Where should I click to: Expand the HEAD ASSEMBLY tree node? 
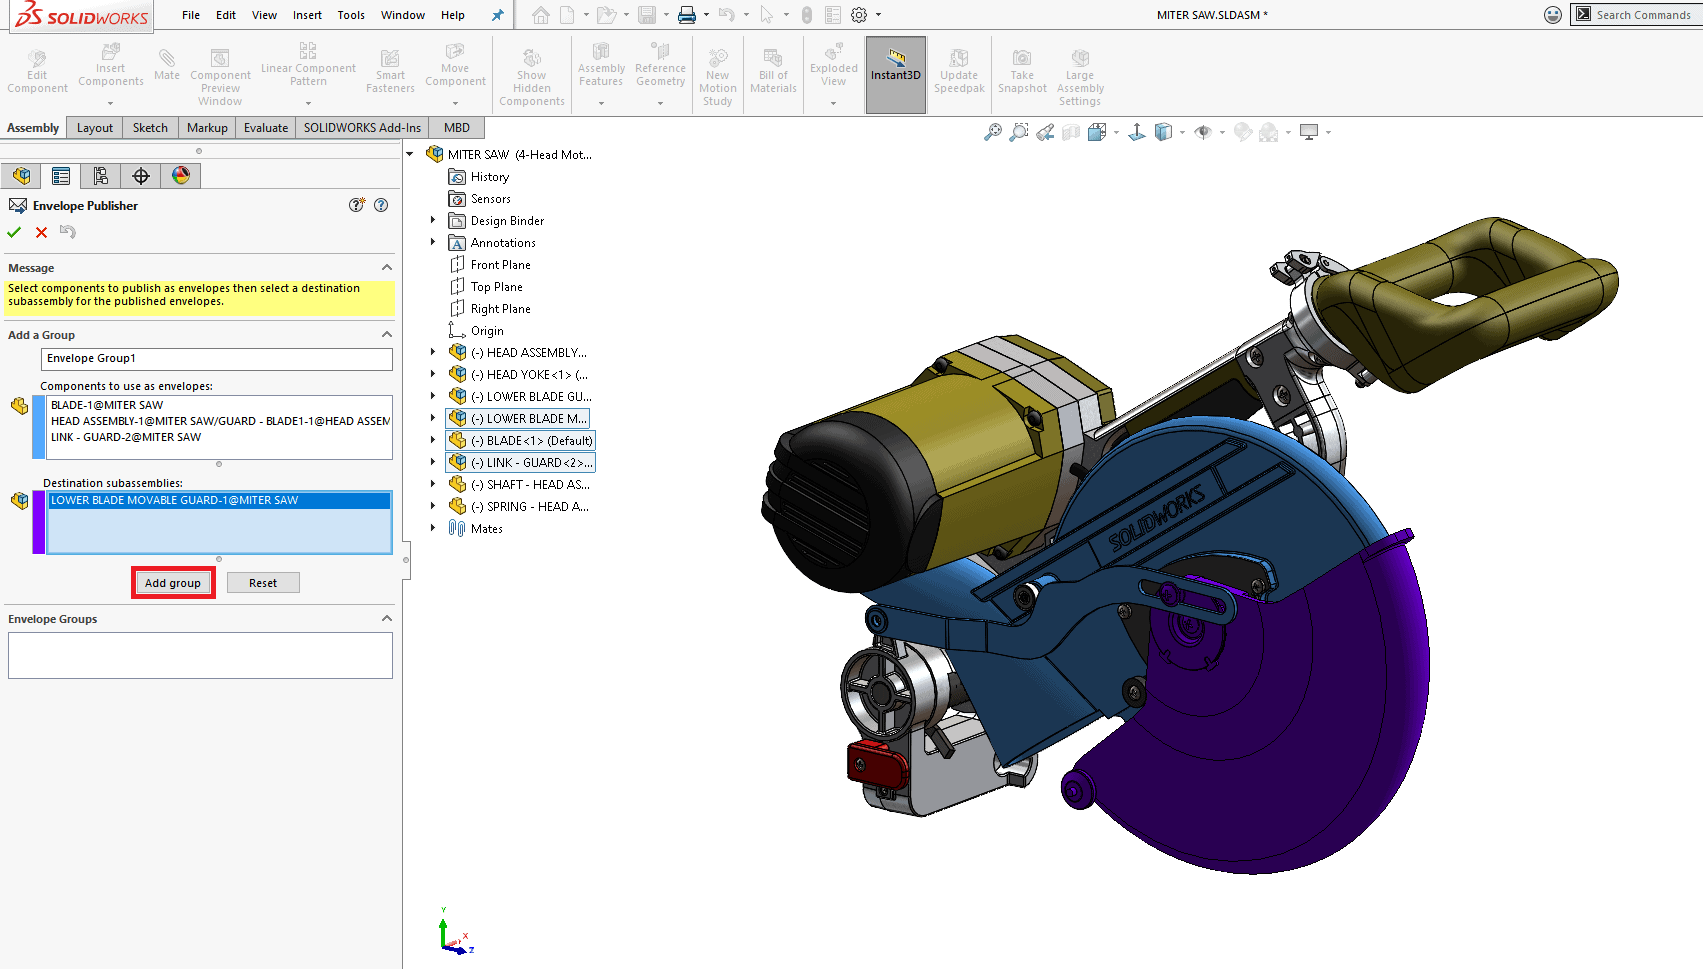pos(433,352)
